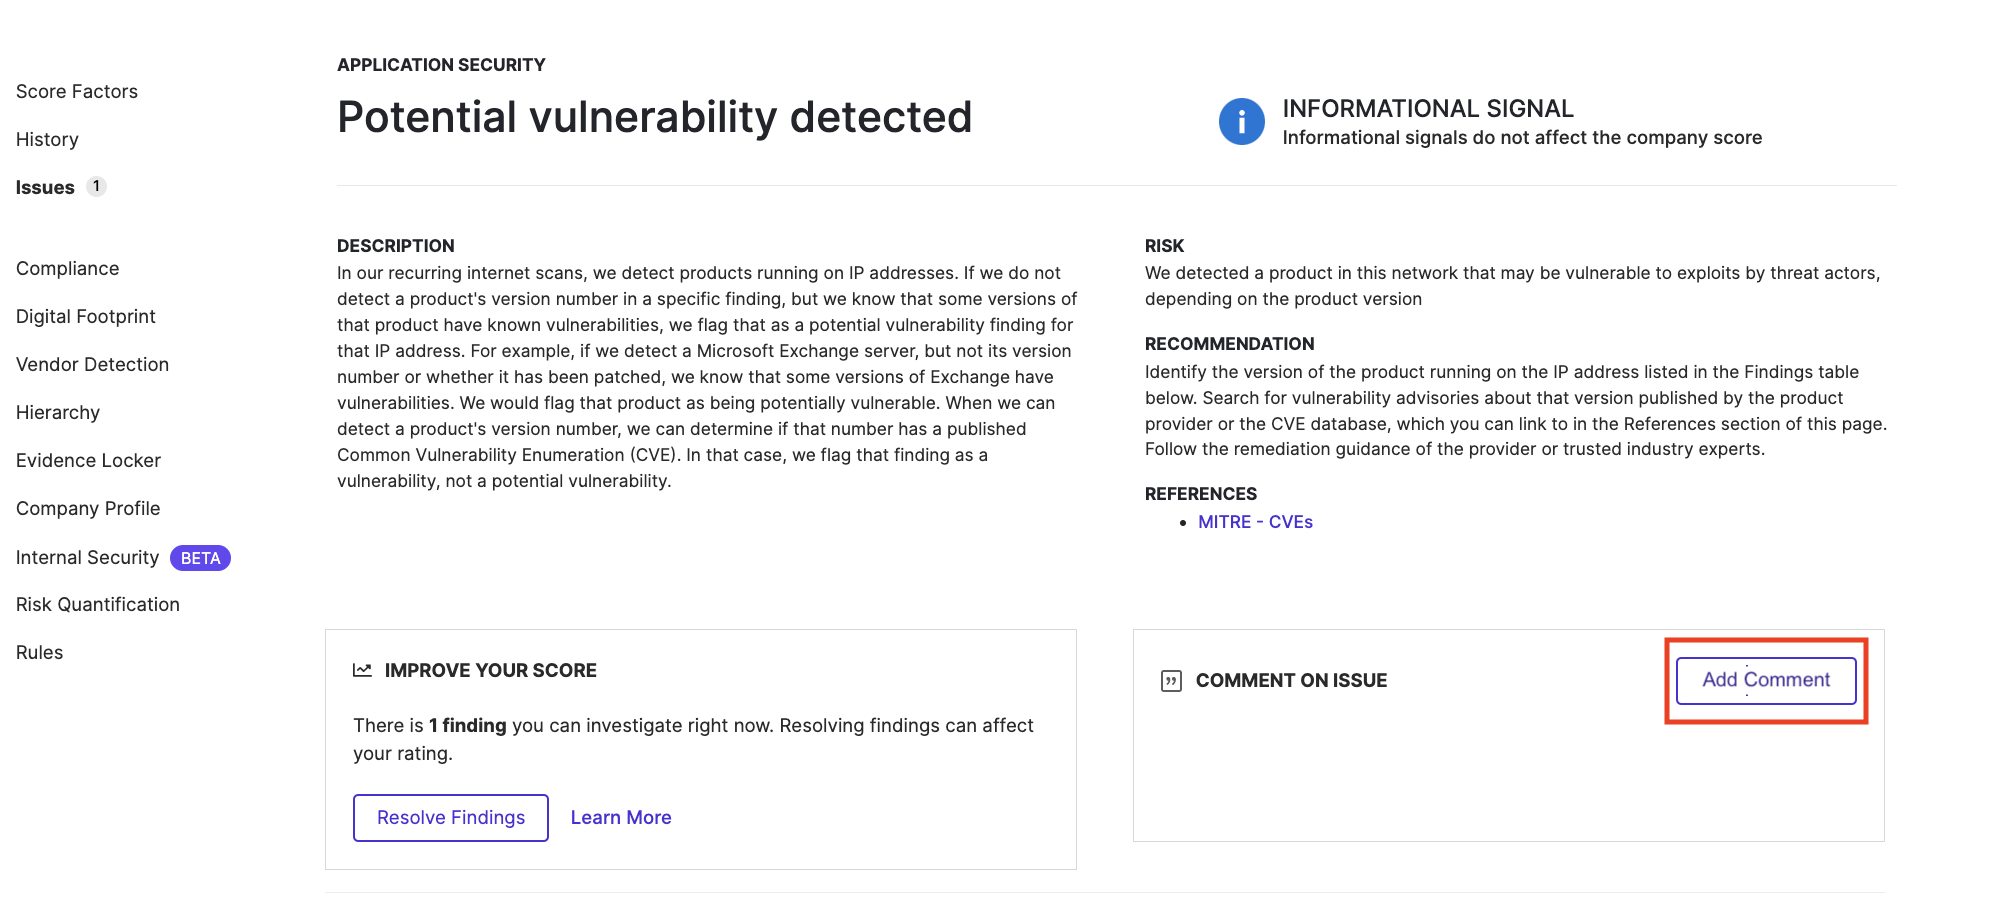Open Score Factors in the sidebar
The width and height of the screenshot is (1992, 924).
click(x=77, y=92)
